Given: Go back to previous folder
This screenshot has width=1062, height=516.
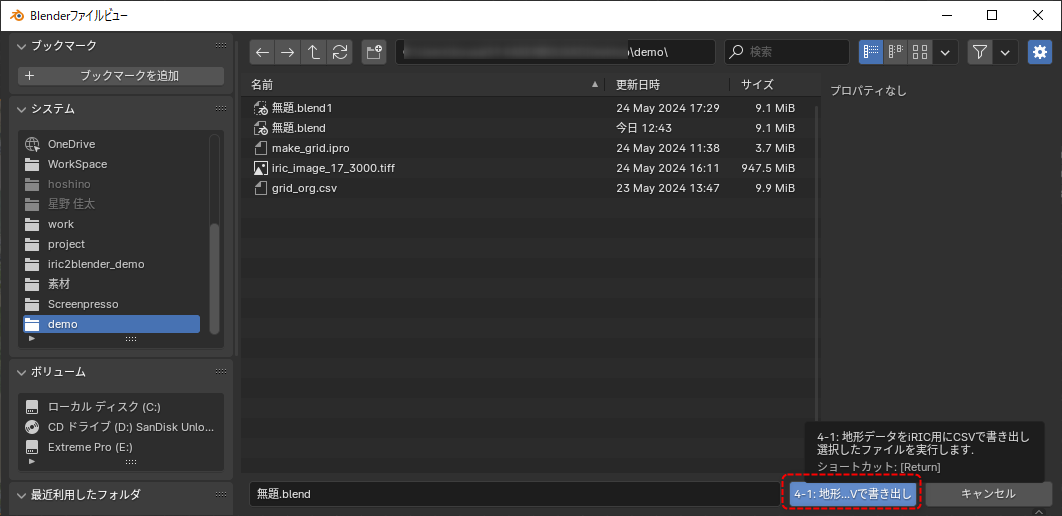Looking at the screenshot, I should 262,52.
